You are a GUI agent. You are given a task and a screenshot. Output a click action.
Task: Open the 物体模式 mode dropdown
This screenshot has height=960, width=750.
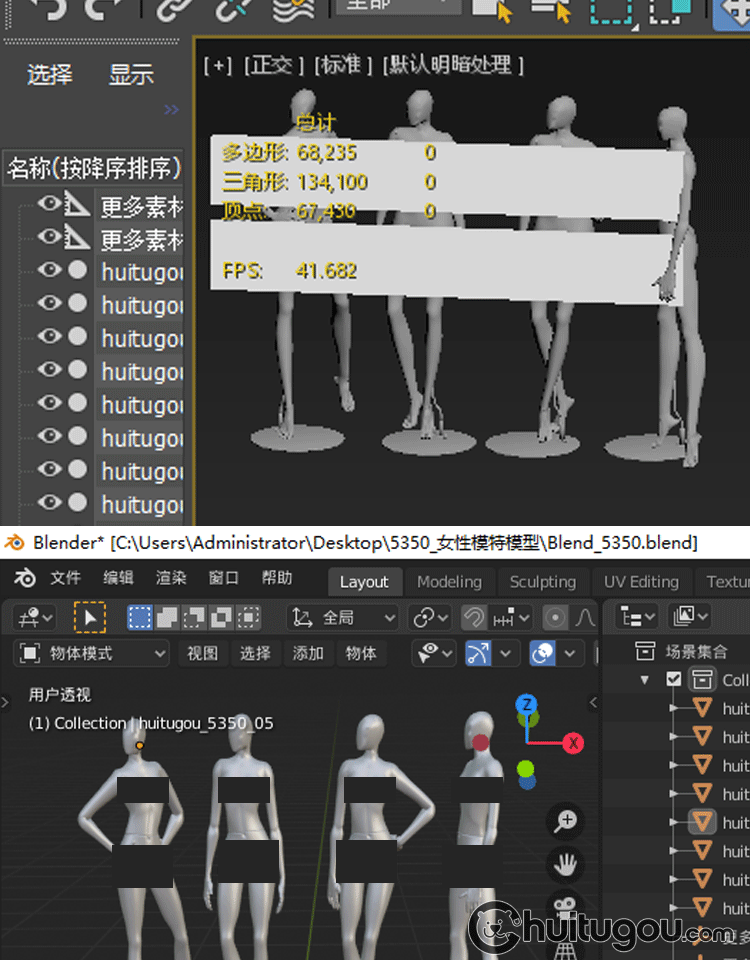(x=93, y=654)
